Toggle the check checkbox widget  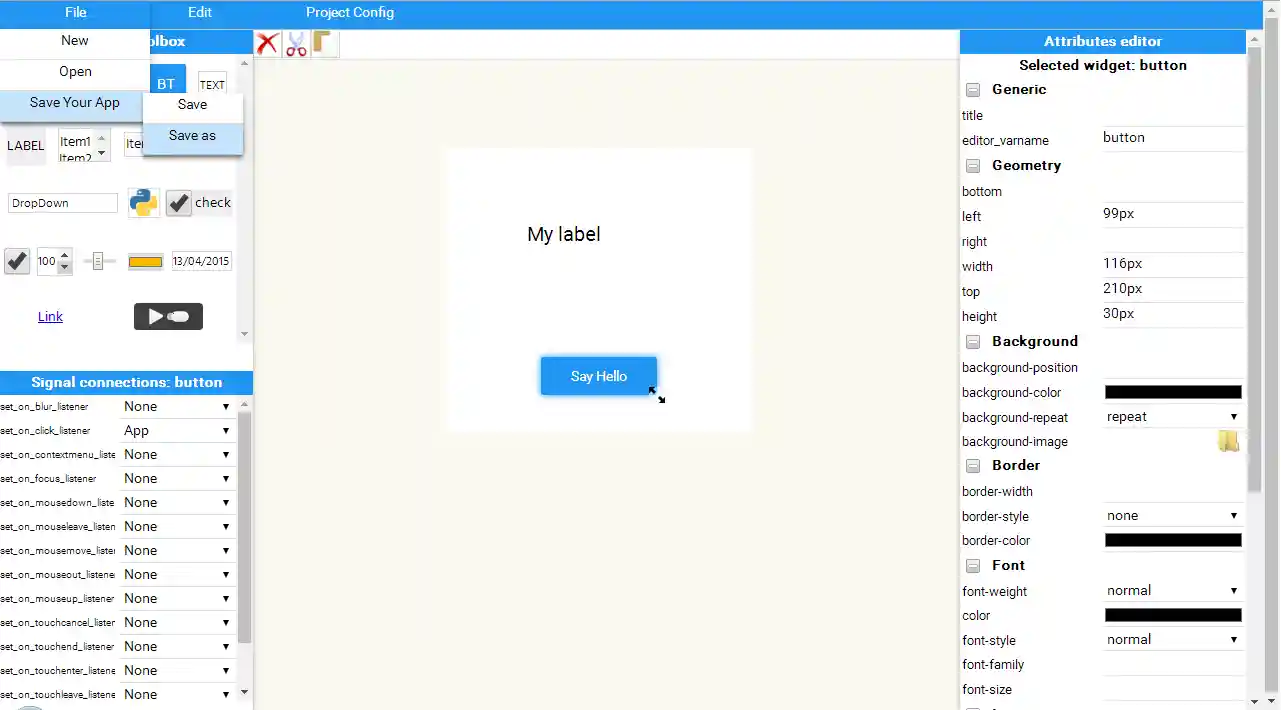(x=178, y=202)
